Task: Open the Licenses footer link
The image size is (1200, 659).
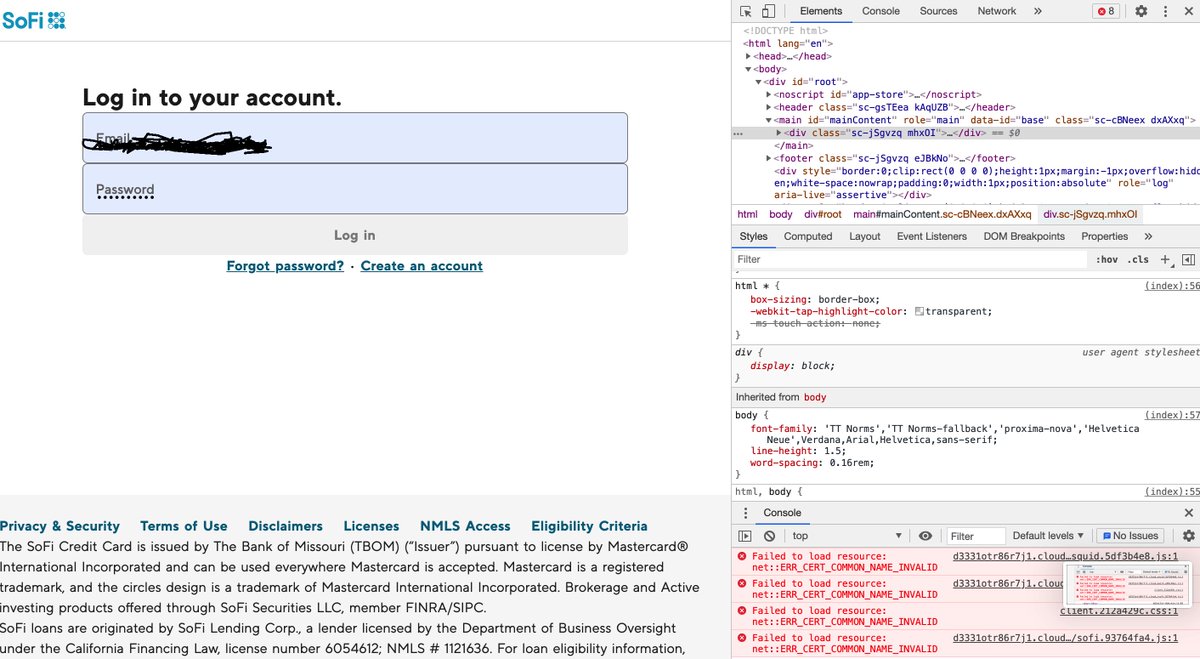Action: pyautogui.click(x=371, y=526)
